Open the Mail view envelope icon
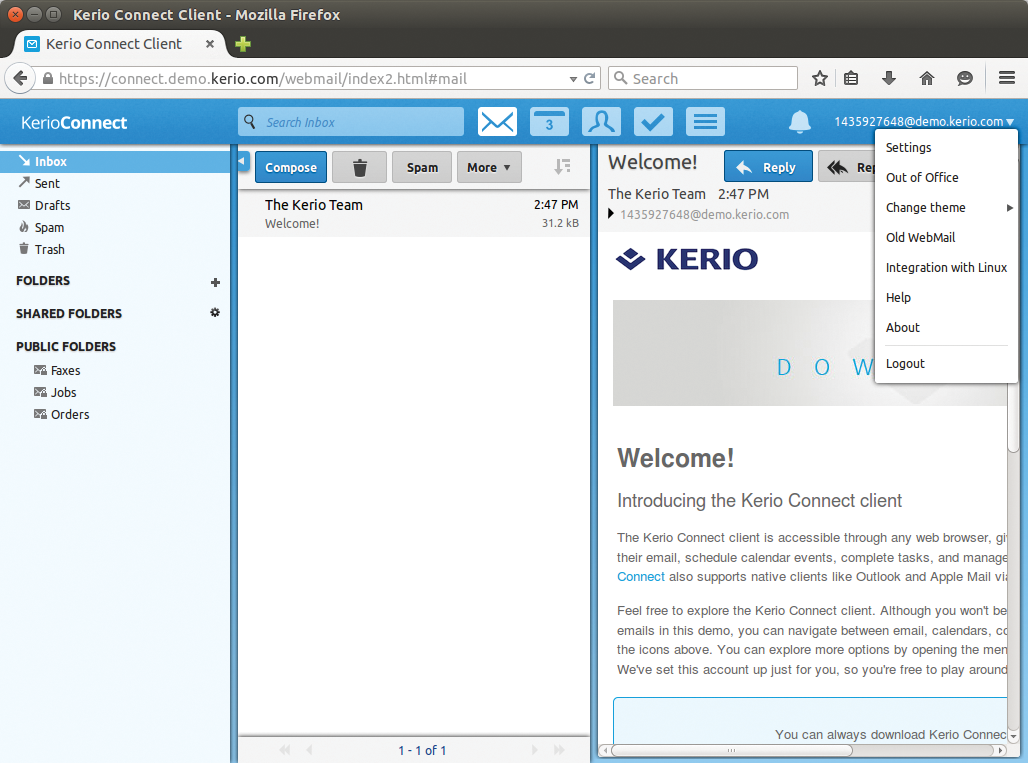 tap(497, 121)
